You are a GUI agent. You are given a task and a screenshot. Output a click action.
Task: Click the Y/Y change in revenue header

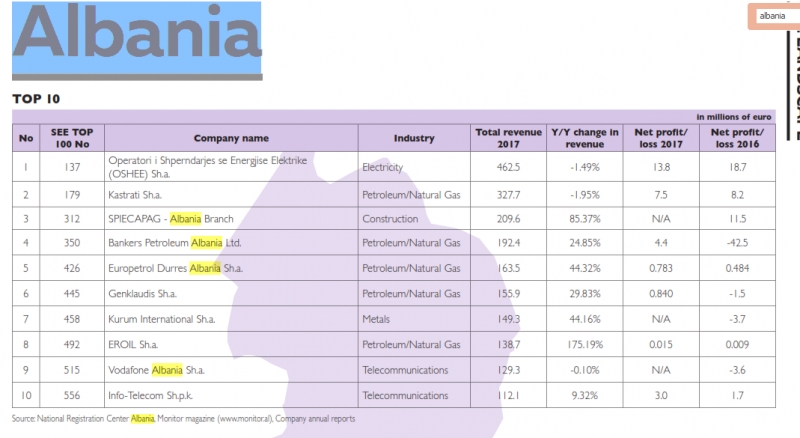tap(585, 138)
